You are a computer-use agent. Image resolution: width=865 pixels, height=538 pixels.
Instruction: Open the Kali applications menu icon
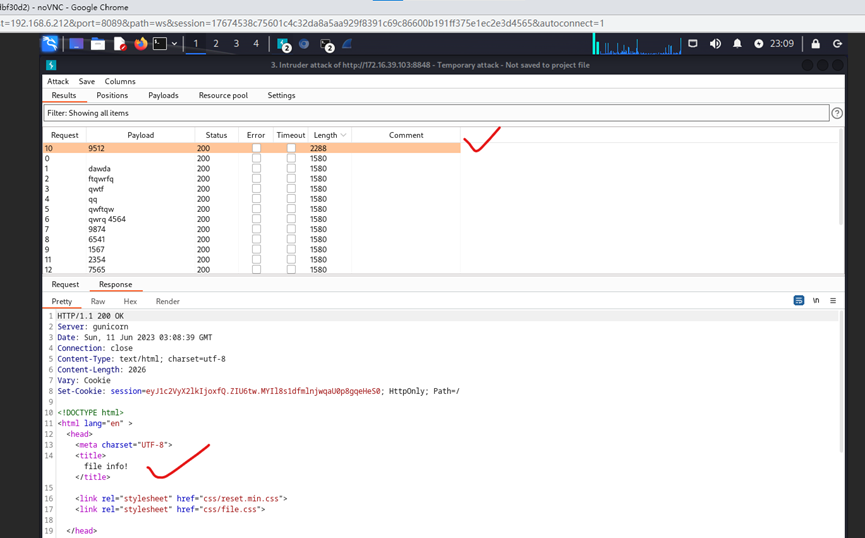point(50,44)
